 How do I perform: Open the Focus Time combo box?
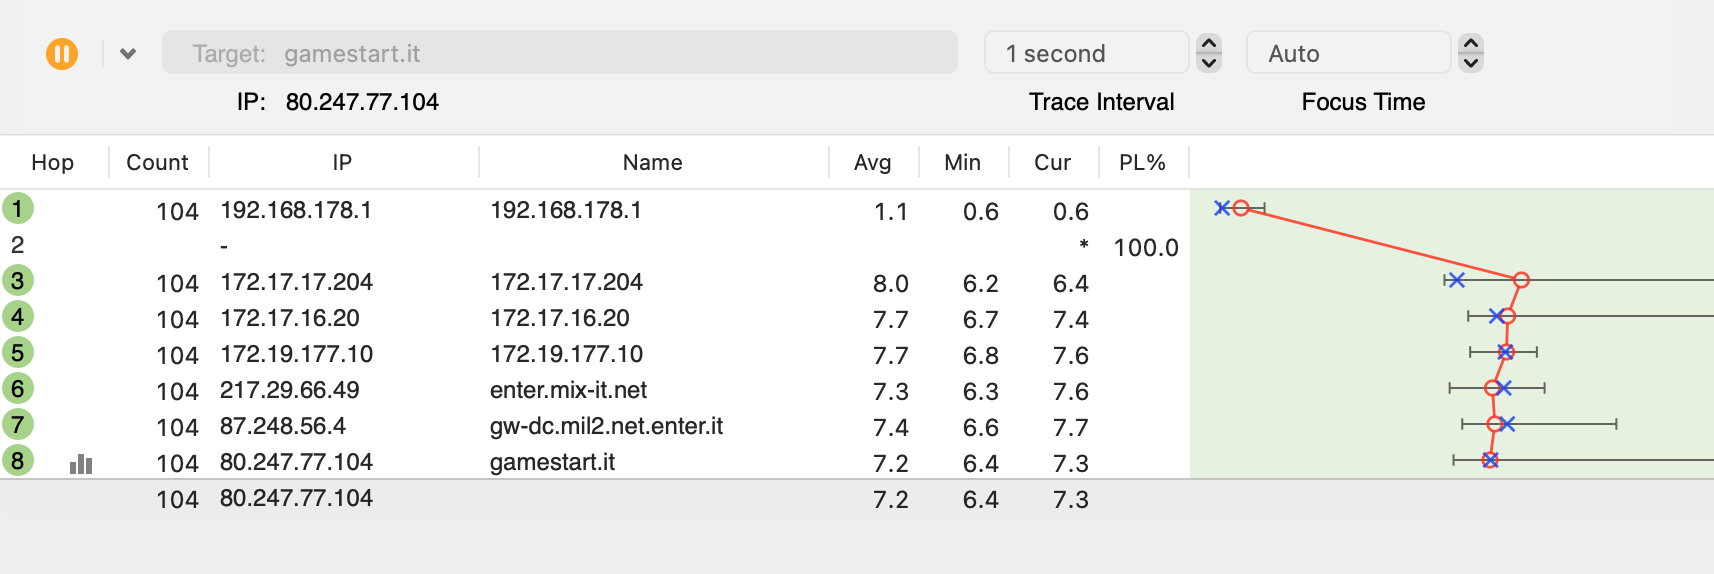coord(1348,53)
